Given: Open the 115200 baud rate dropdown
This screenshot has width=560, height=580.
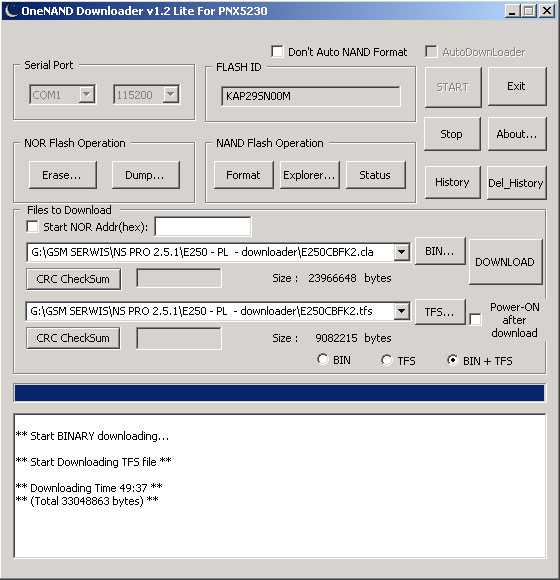Looking at the screenshot, I should click(171, 94).
